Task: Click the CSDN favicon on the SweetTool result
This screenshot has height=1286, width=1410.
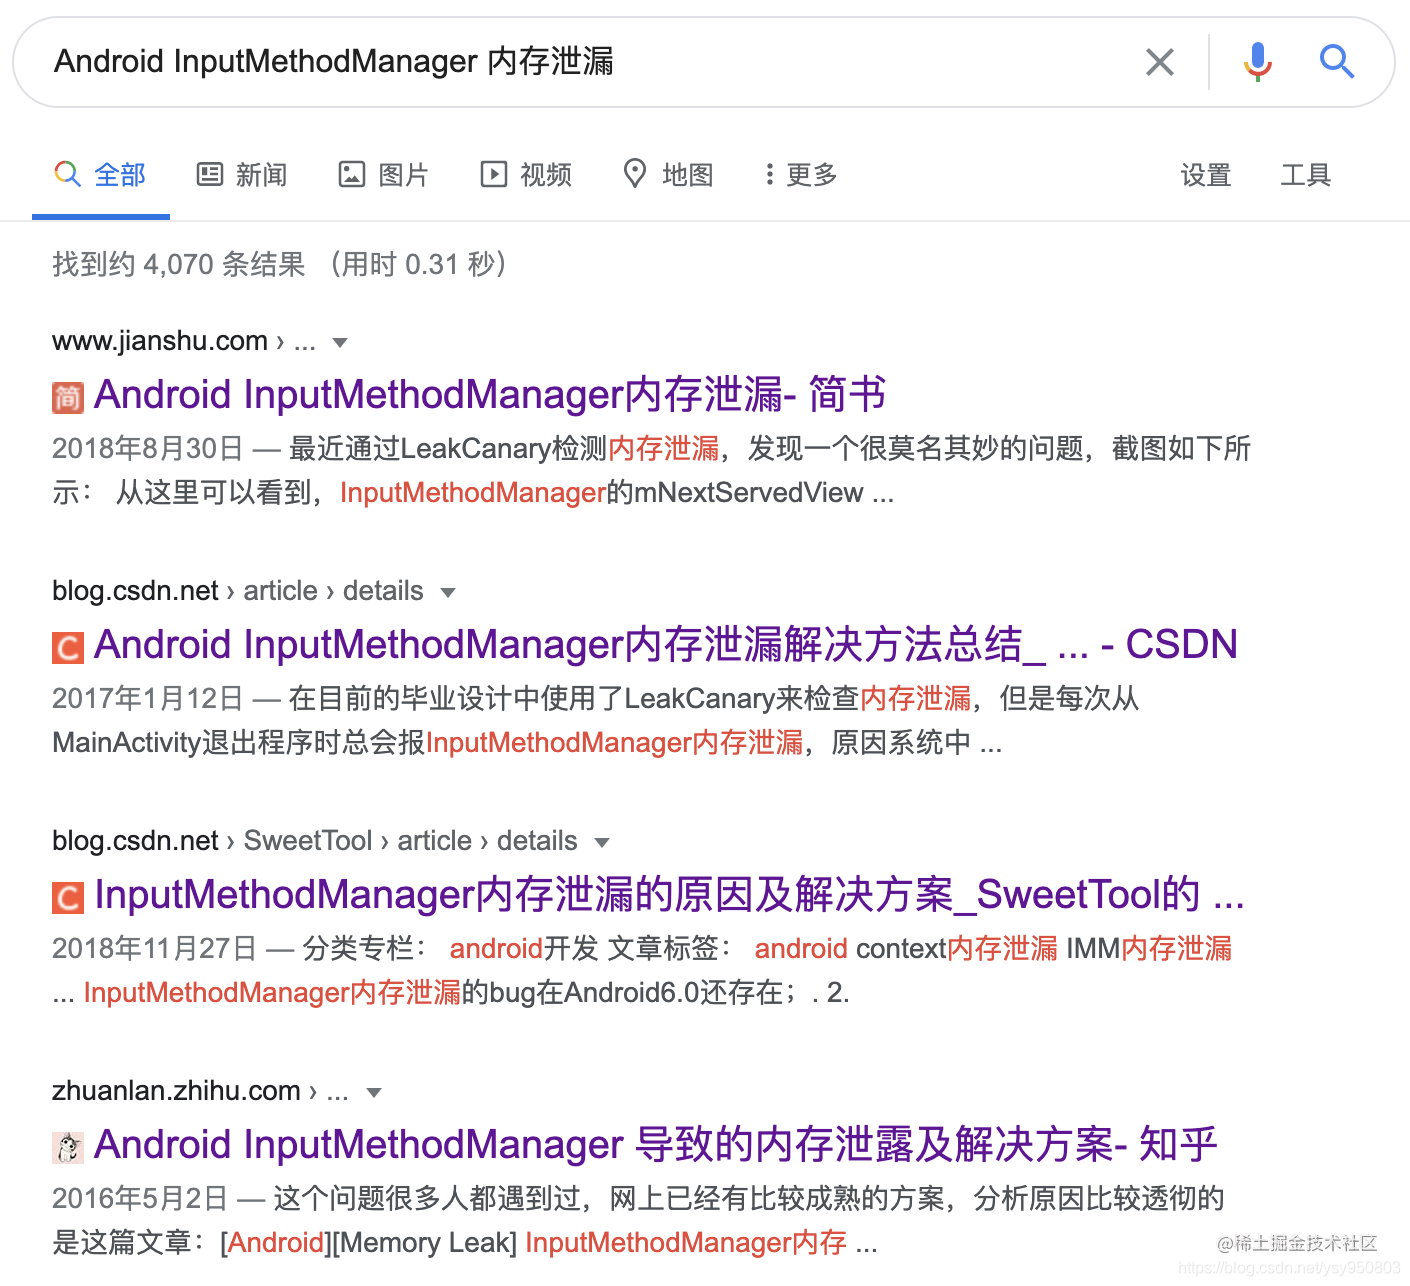Action: (66, 897)
